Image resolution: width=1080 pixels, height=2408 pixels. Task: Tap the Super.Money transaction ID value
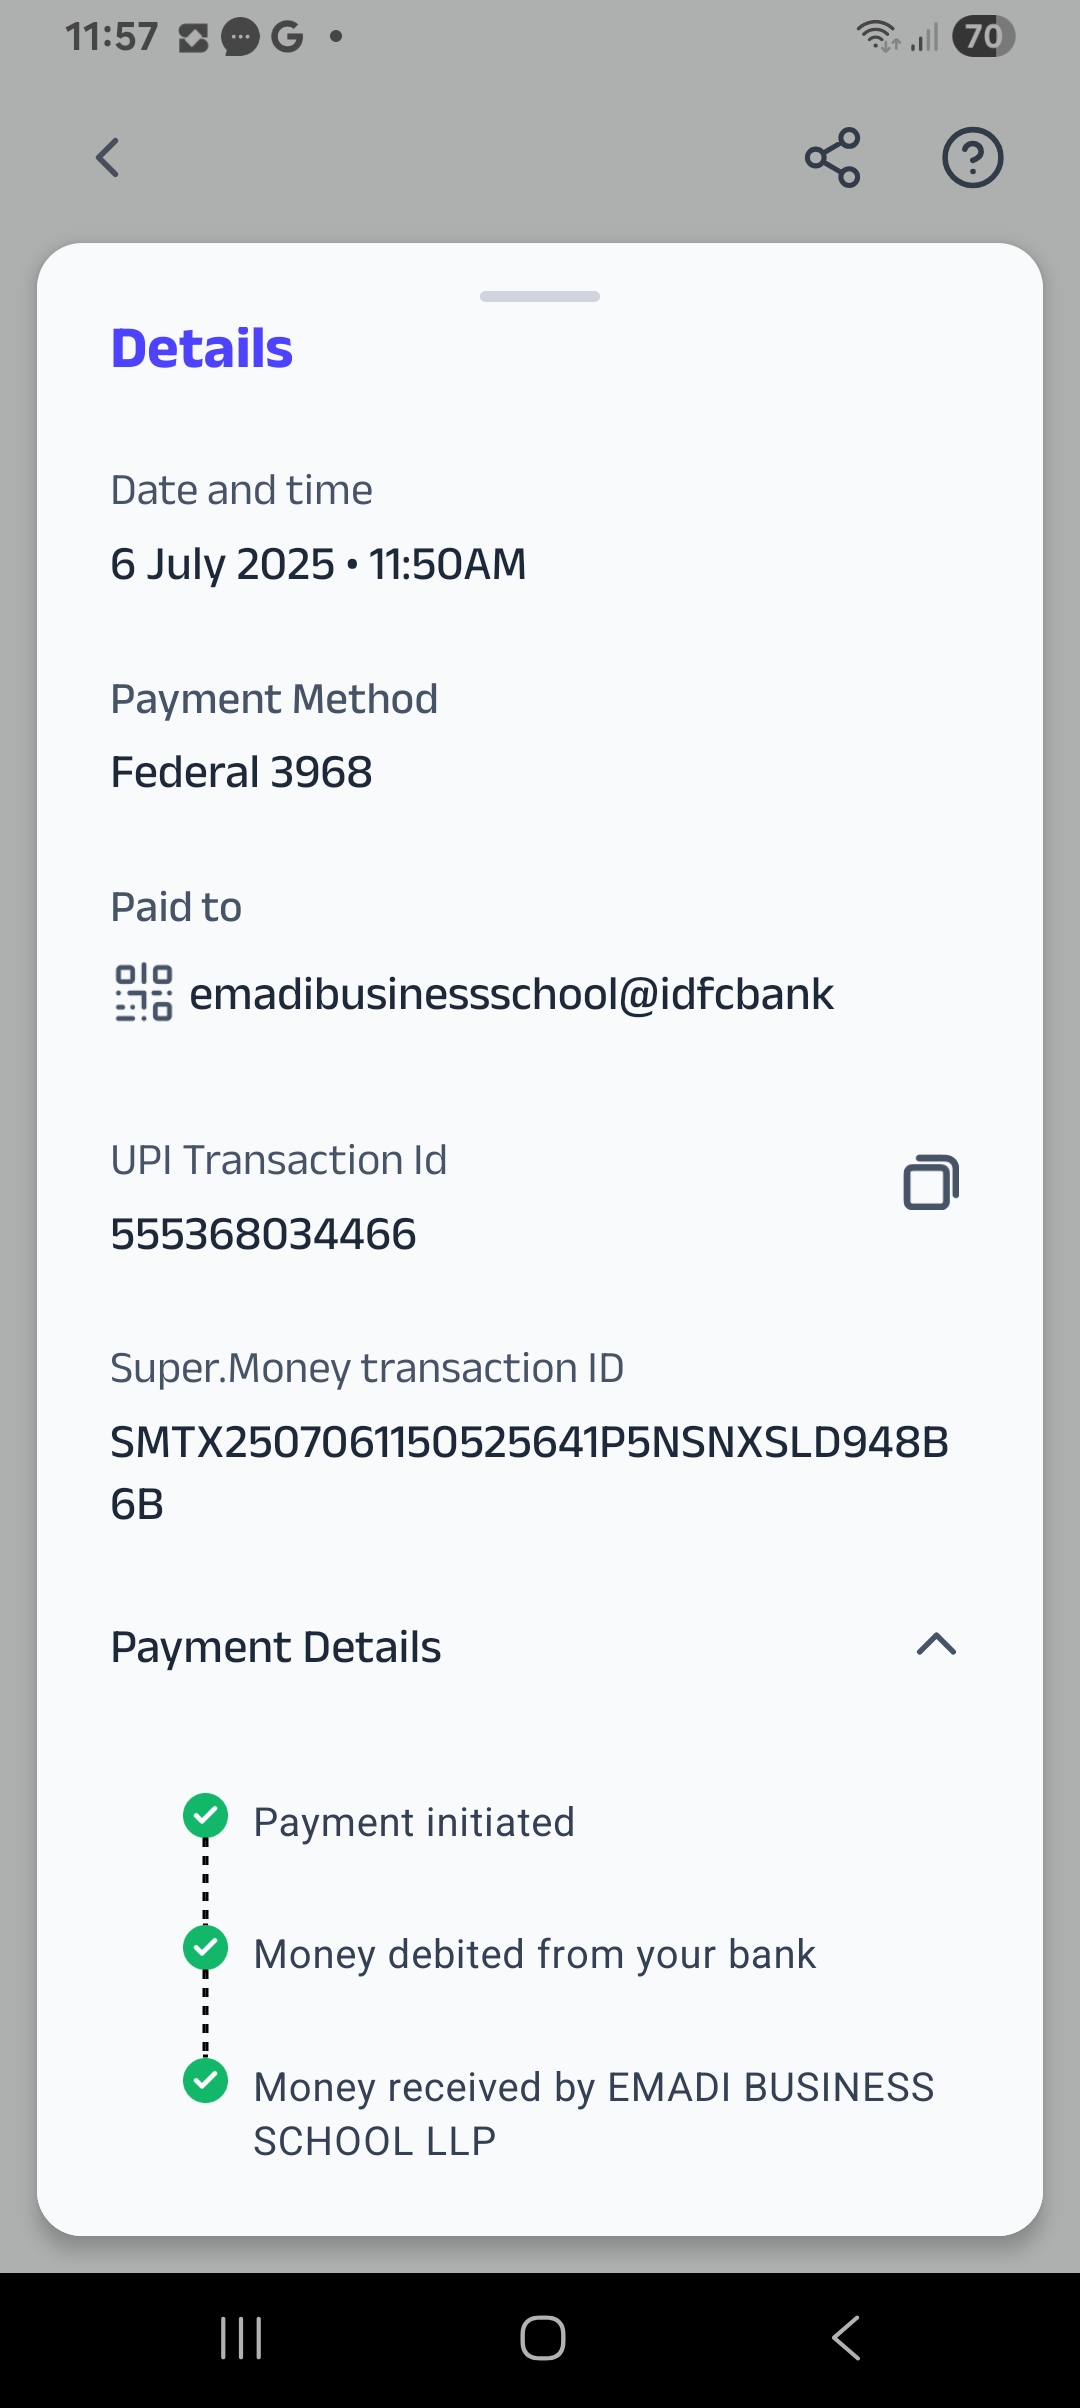pos(529,1472)
